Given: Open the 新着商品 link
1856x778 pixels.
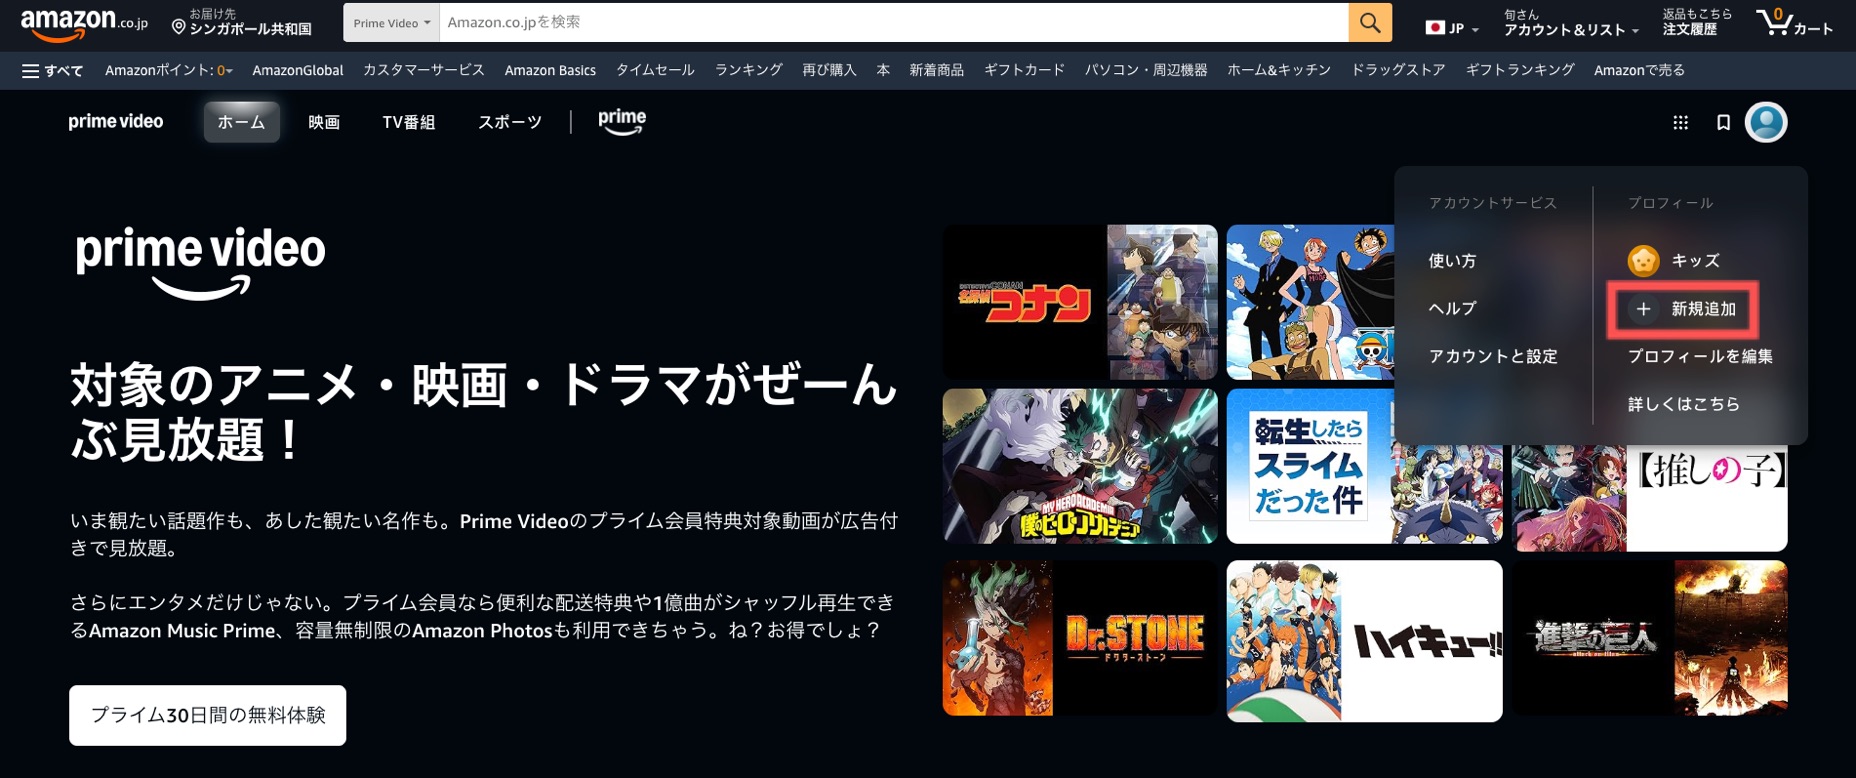Looking at the screenshot, I should tap(936, 70).
